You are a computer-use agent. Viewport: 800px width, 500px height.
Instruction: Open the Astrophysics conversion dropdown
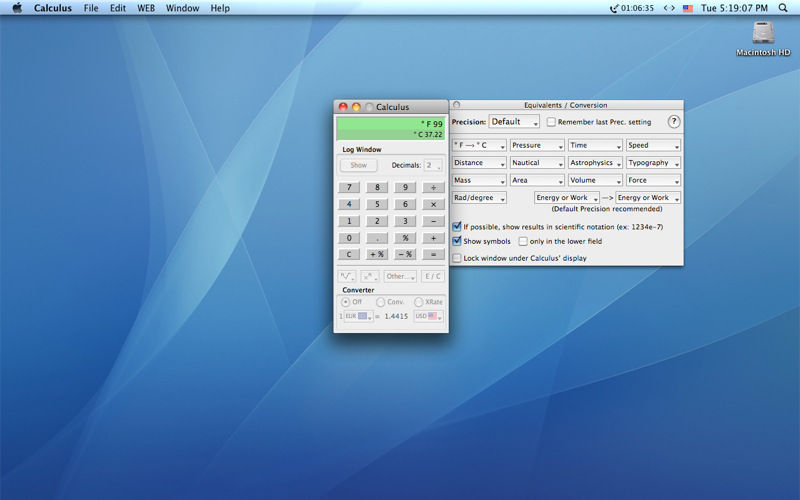pyautogui.click(x=595, y=163)
